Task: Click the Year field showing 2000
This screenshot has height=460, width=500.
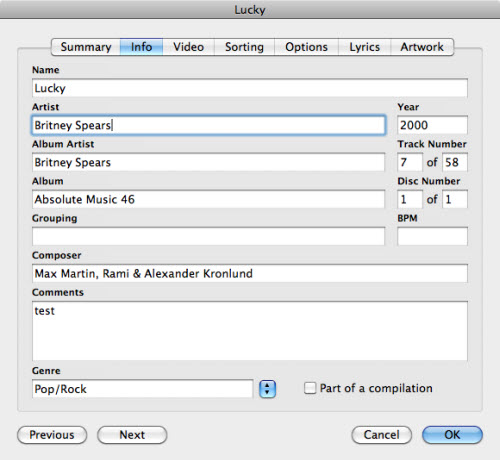Action: [x=432, y=125]
